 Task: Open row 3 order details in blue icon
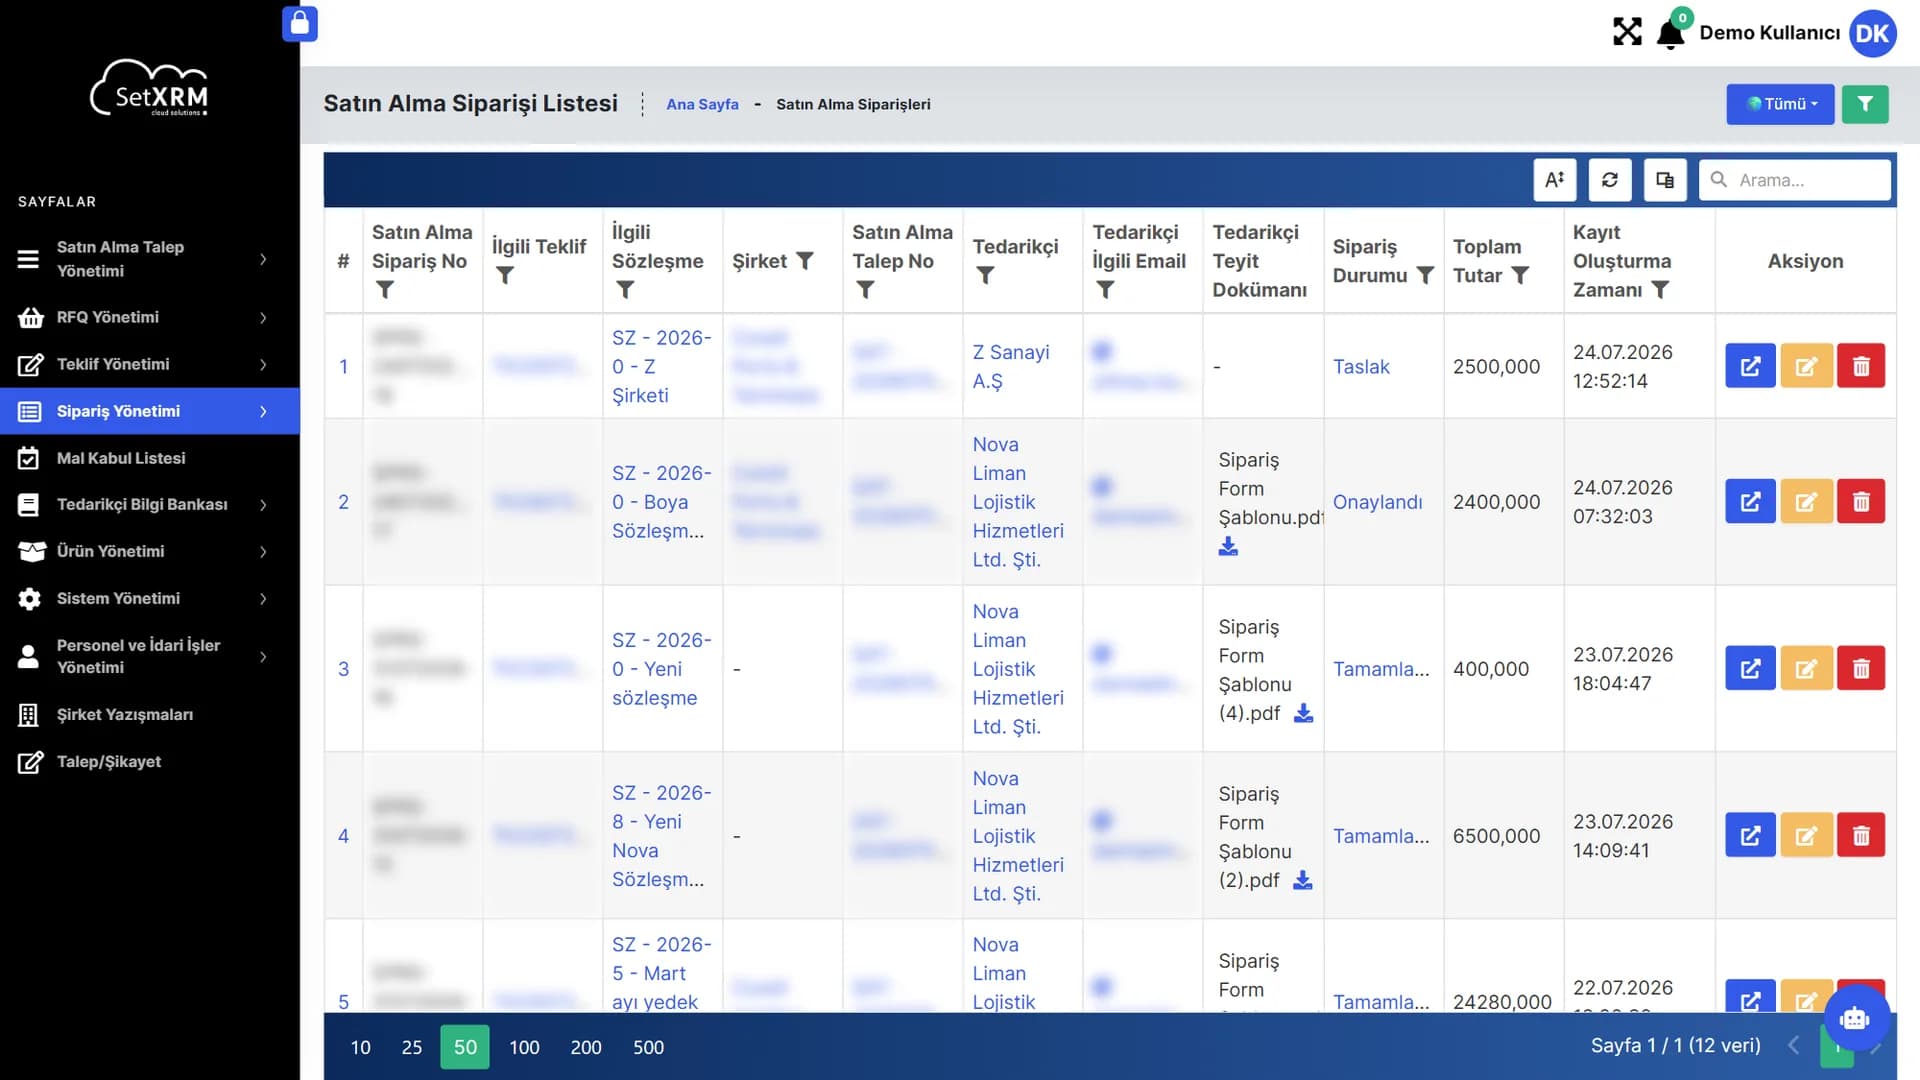point(1750,668)
